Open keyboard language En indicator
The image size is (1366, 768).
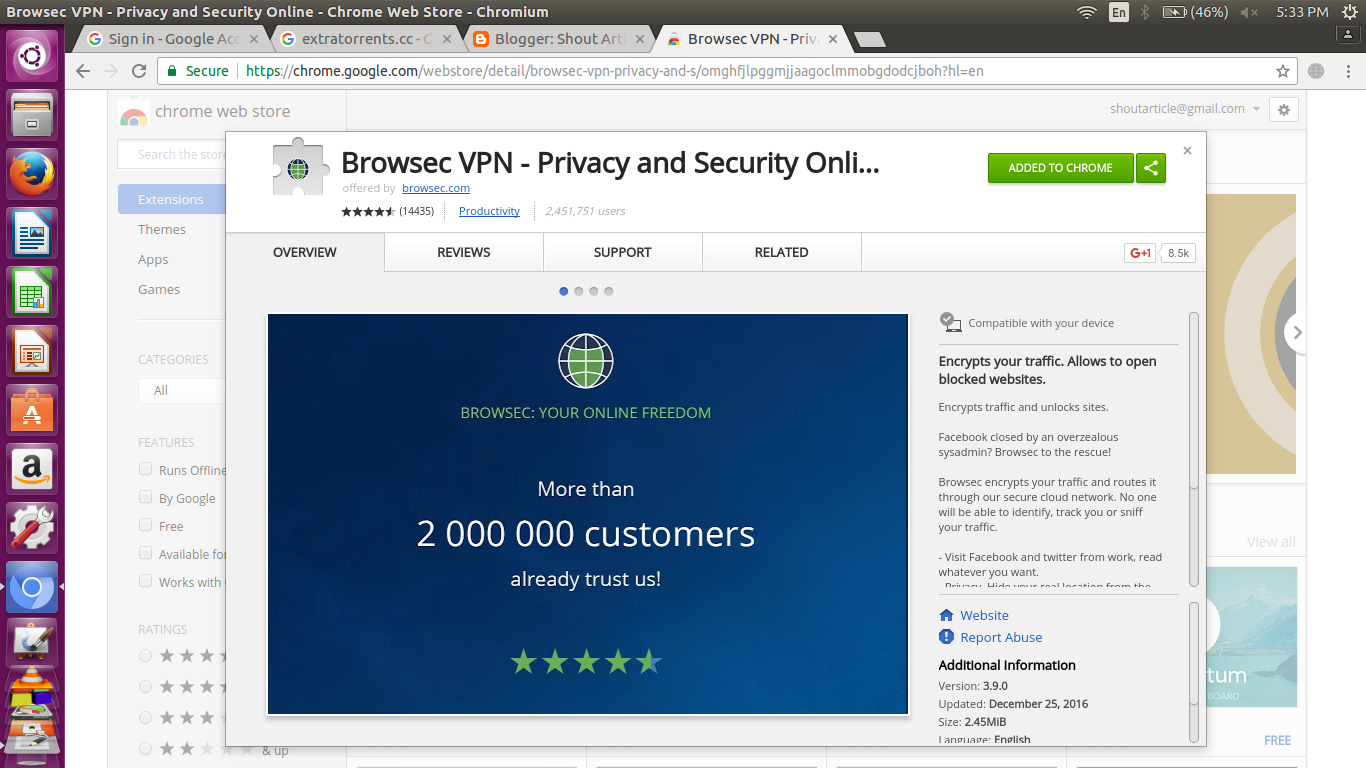click(1118, 12)
